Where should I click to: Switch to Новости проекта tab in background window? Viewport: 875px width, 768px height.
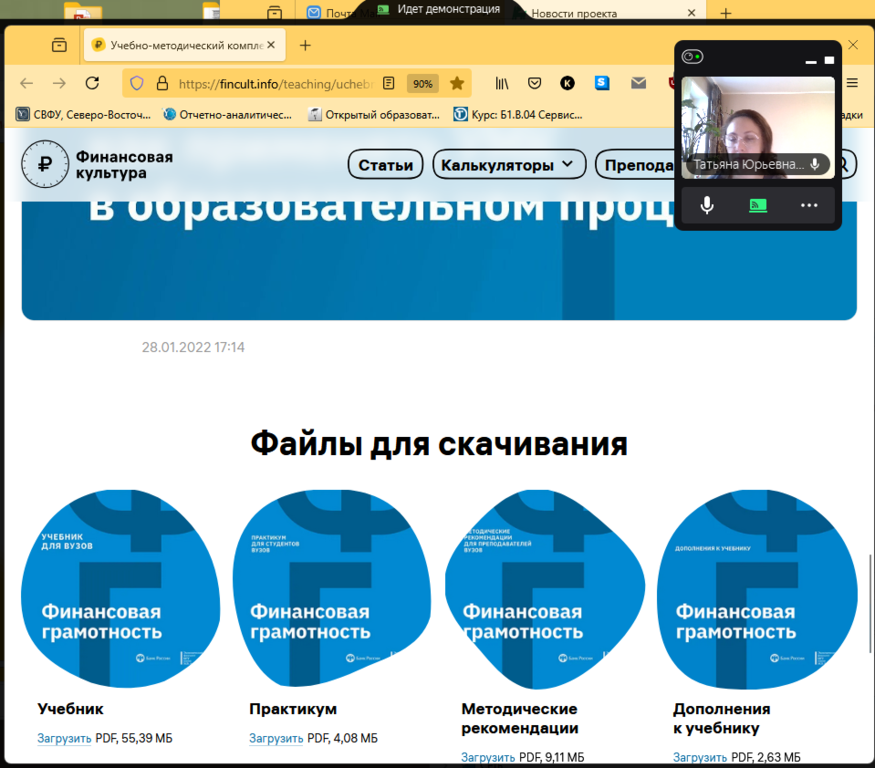574,13
